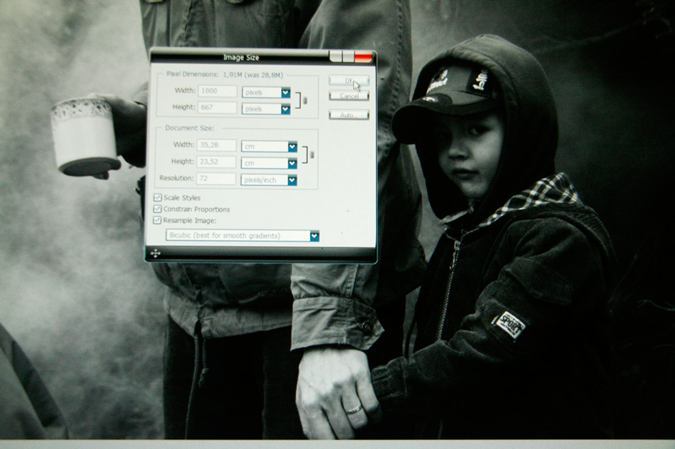Uncheck the Constrain Proportions checkbox
675x449 pixels.
[158, 209]
